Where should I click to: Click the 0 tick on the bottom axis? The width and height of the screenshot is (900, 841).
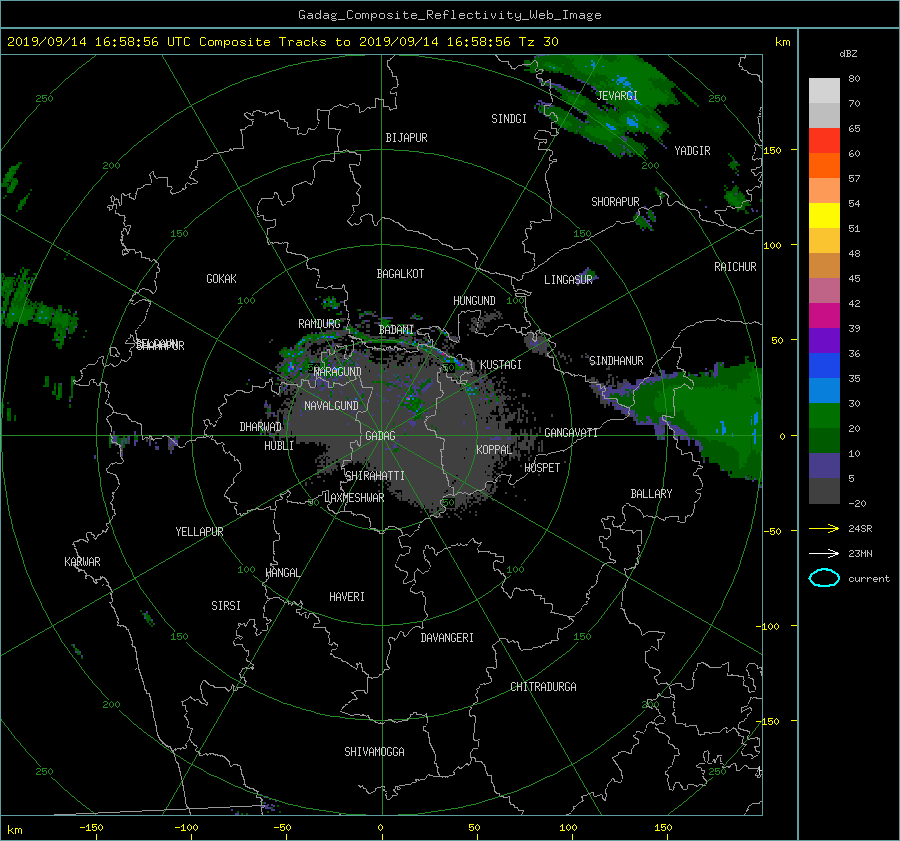(381, 828)
